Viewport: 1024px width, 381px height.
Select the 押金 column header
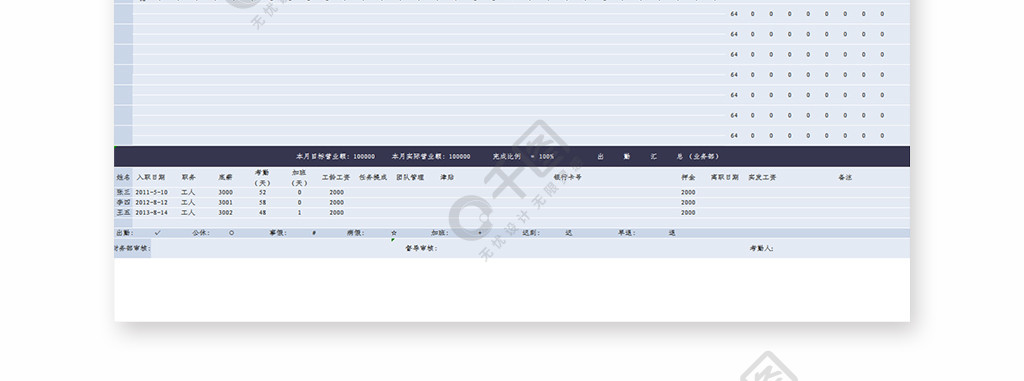pos(688,177)
